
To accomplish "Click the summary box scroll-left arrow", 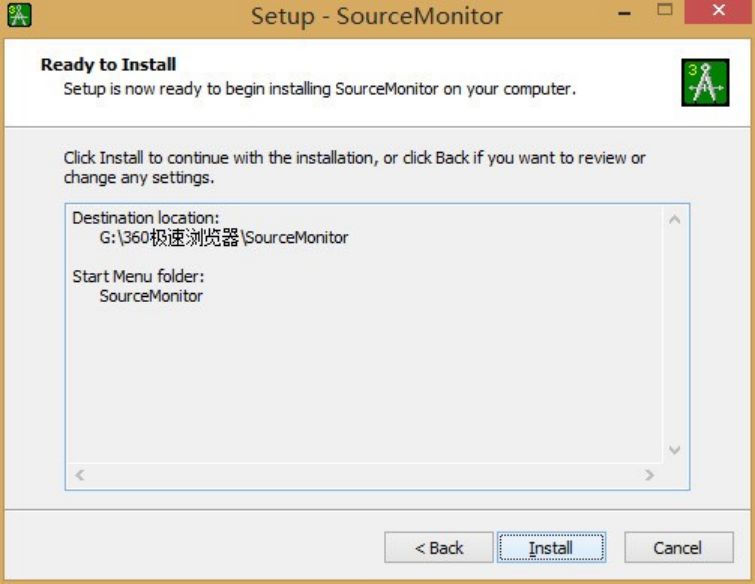I will tap(80, 475).
